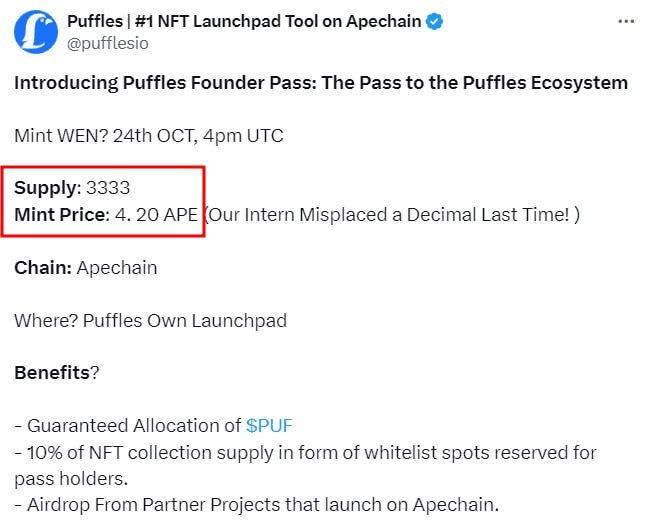Click the blue verified badge icon
Image resolution: width=651 pixels, height=520 pixels.
434,21
